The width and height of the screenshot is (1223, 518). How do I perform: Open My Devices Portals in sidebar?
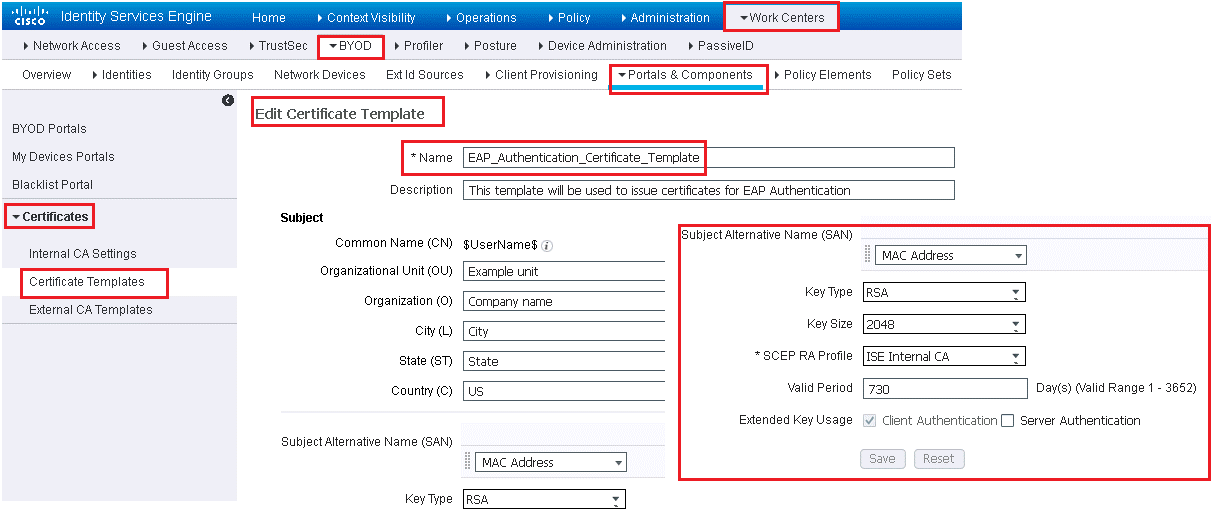click(x=63, y=157)
